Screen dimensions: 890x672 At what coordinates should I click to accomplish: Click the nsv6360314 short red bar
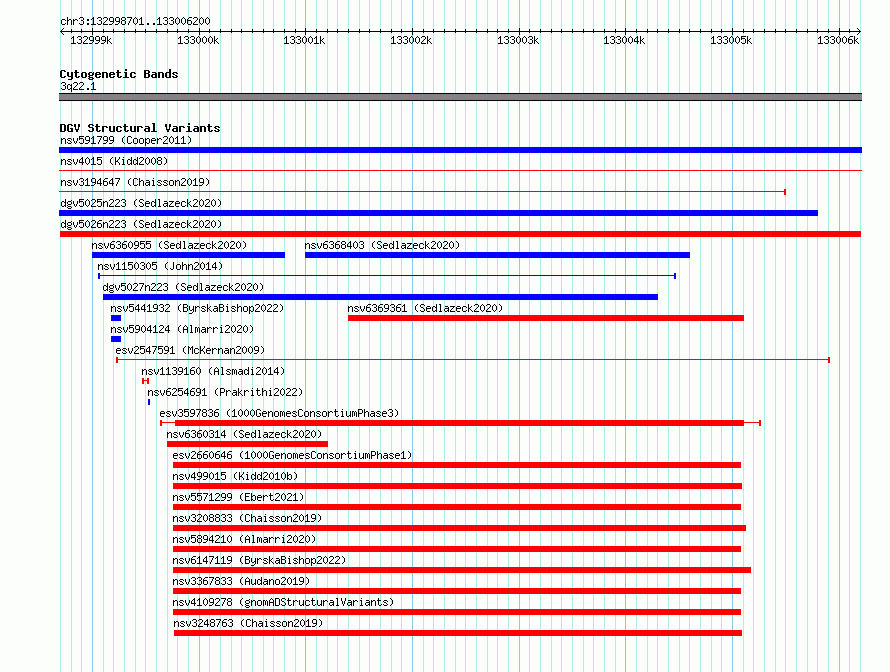click(x=247, y=444)
